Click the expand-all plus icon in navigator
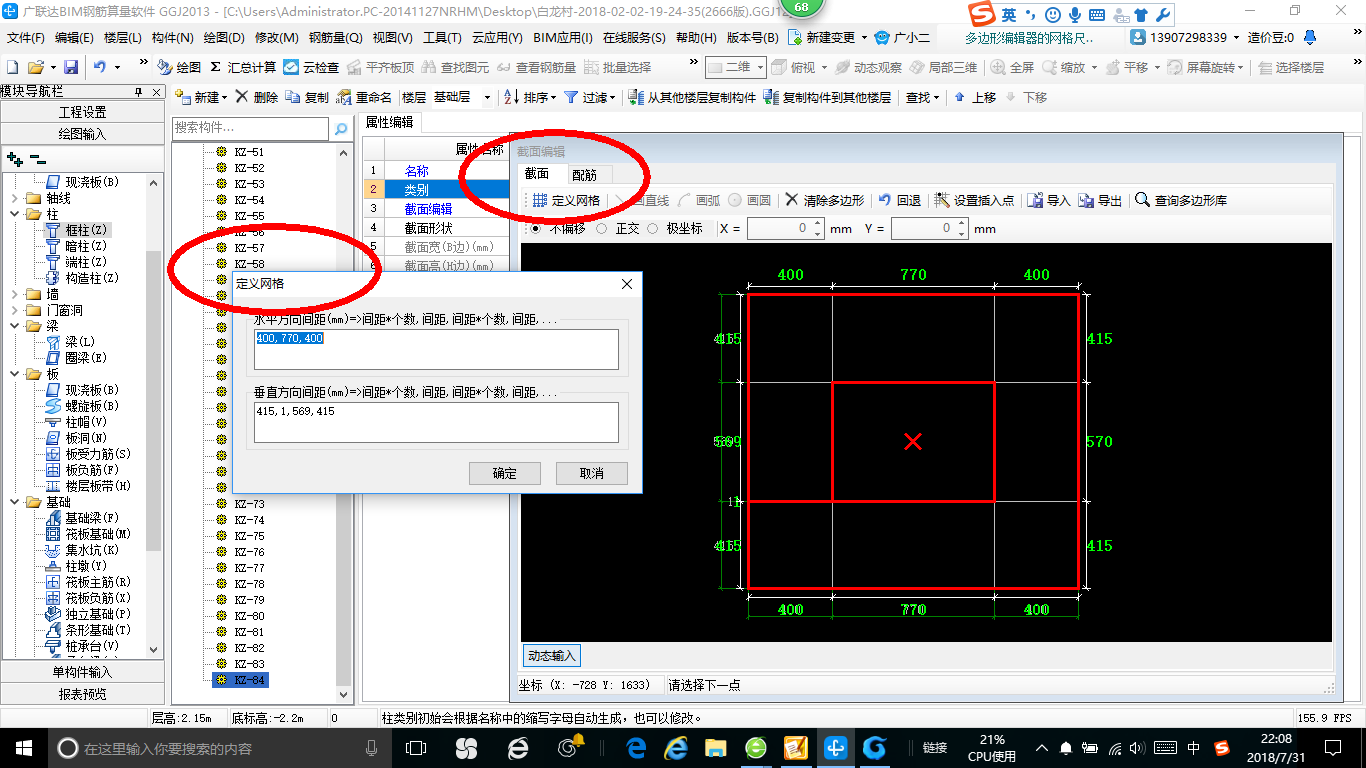The image size is (1366, 768). [14, 159]
